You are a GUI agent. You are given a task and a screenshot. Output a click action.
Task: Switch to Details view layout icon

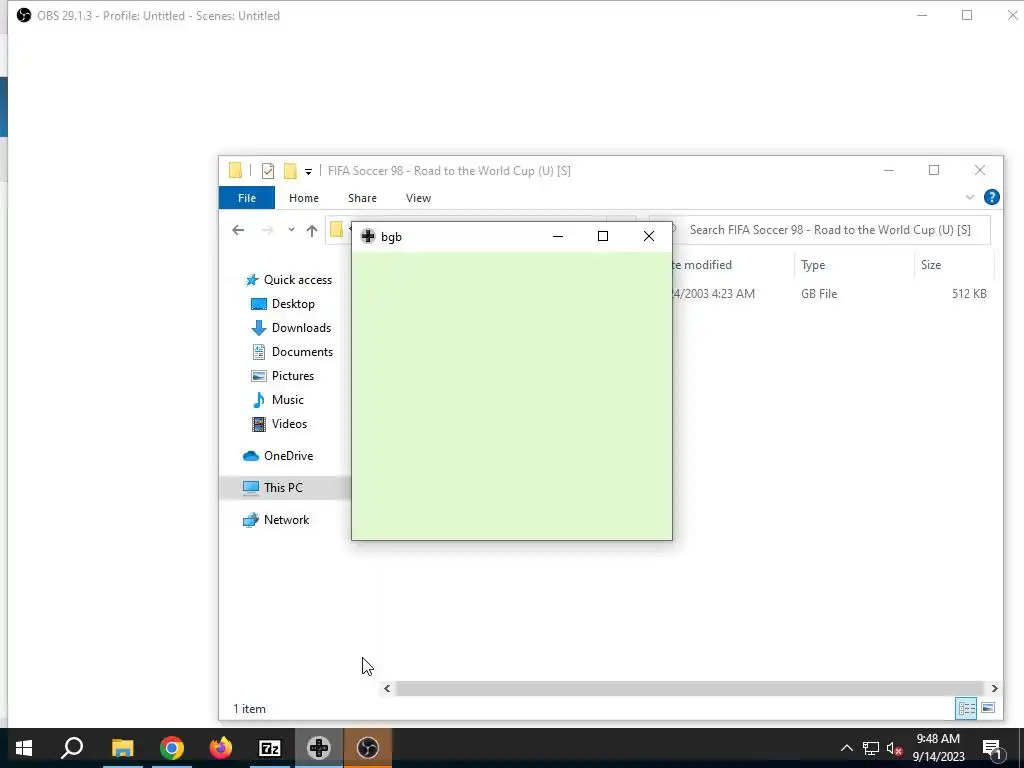(966, 709)
